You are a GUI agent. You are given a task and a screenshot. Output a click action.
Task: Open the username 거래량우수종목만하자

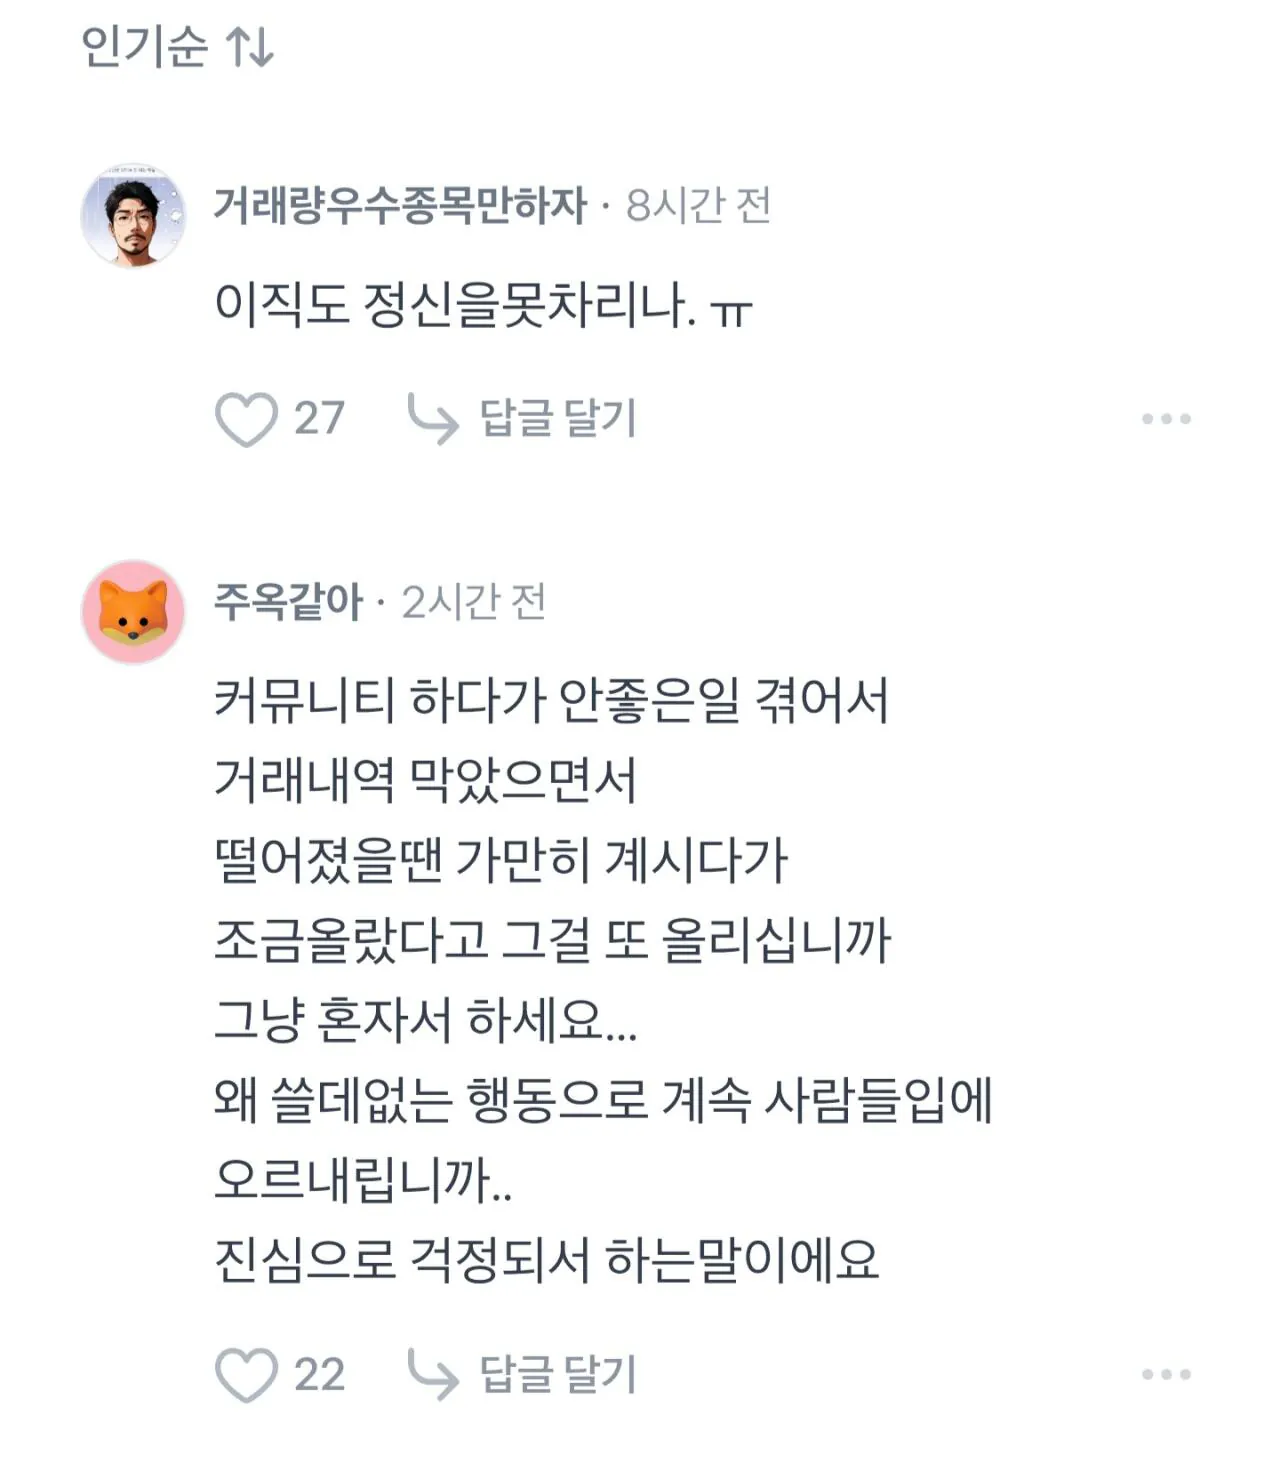coord(400,206)
